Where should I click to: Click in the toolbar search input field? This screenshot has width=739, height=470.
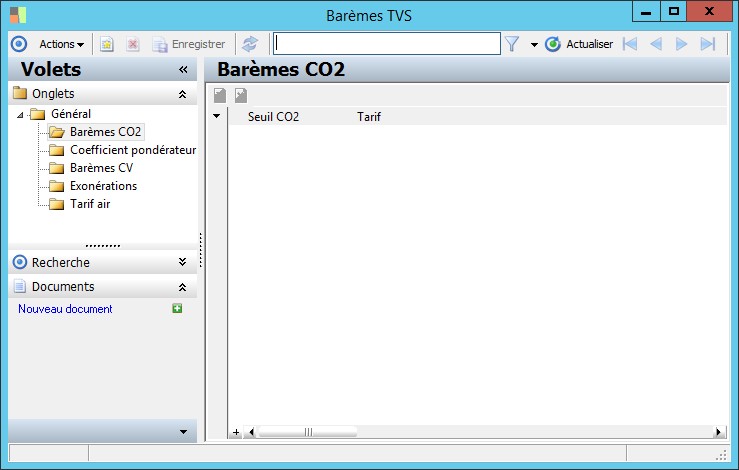pyautogui.click(x=386, y=44)
